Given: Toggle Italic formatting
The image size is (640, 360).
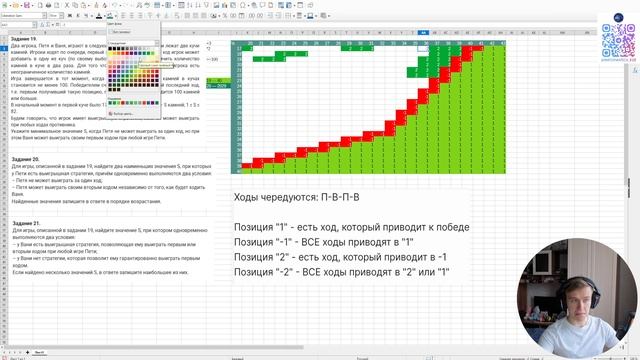Looking at the screenshot, I should (78, 16).
